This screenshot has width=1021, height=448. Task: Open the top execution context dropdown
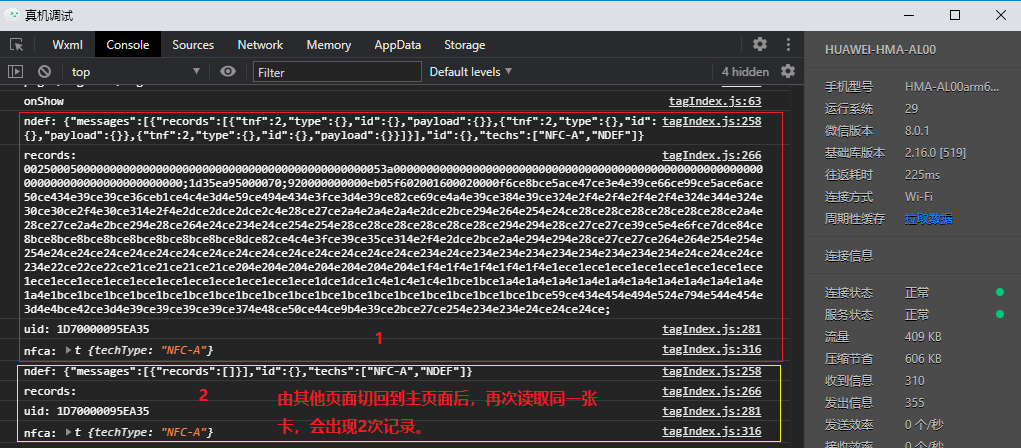135,72
